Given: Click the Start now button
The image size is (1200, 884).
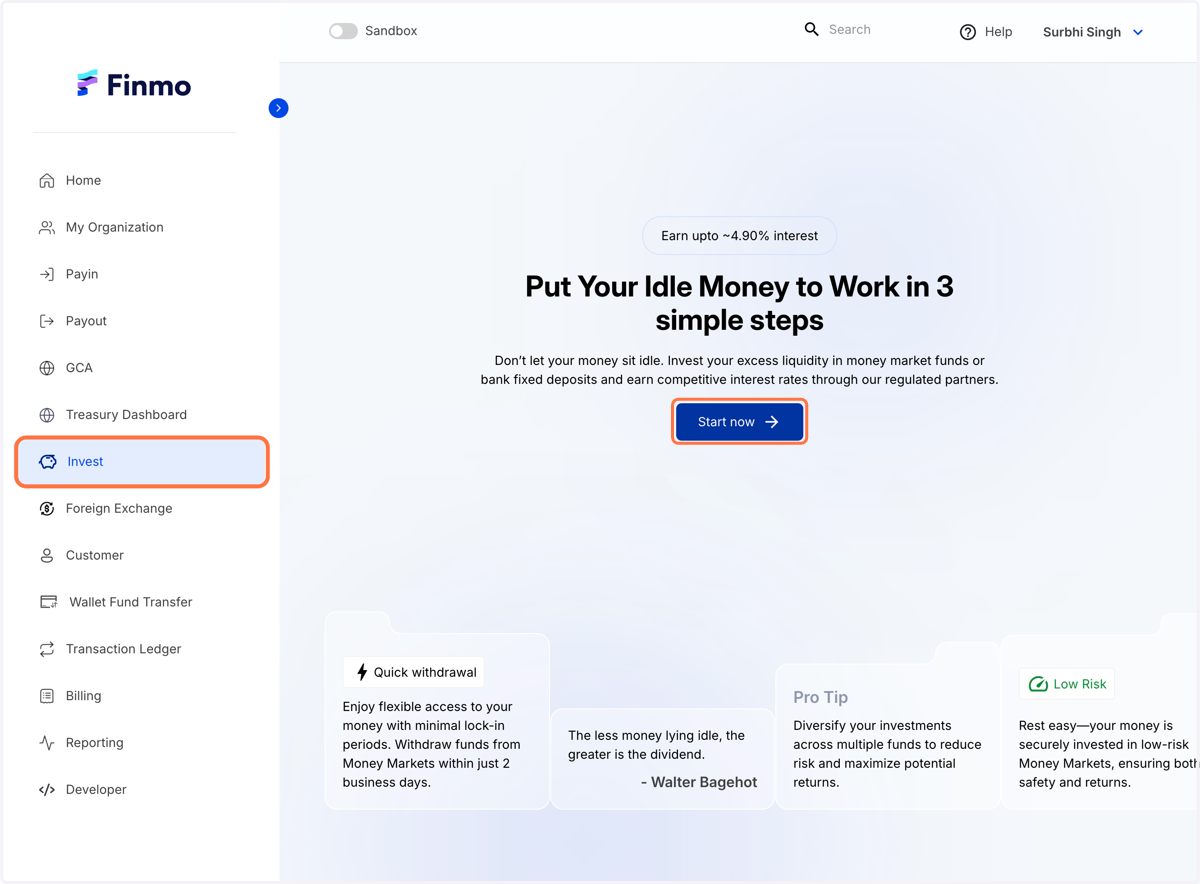Looking at the screenshot, I should tap(739, 422).
